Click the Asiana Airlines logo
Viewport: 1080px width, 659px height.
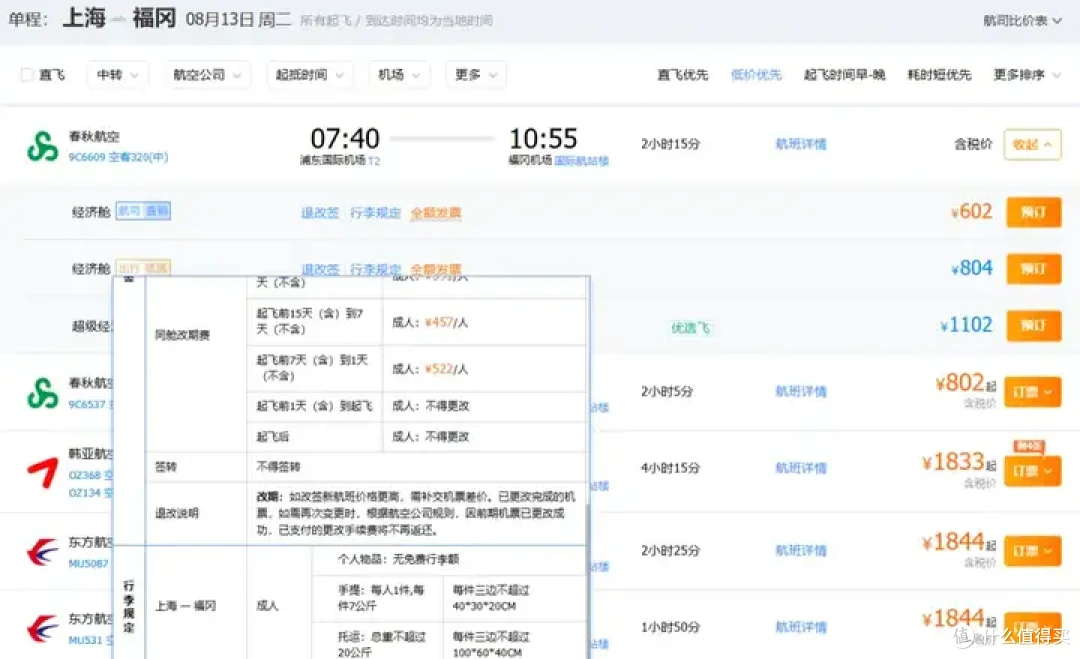43,472
